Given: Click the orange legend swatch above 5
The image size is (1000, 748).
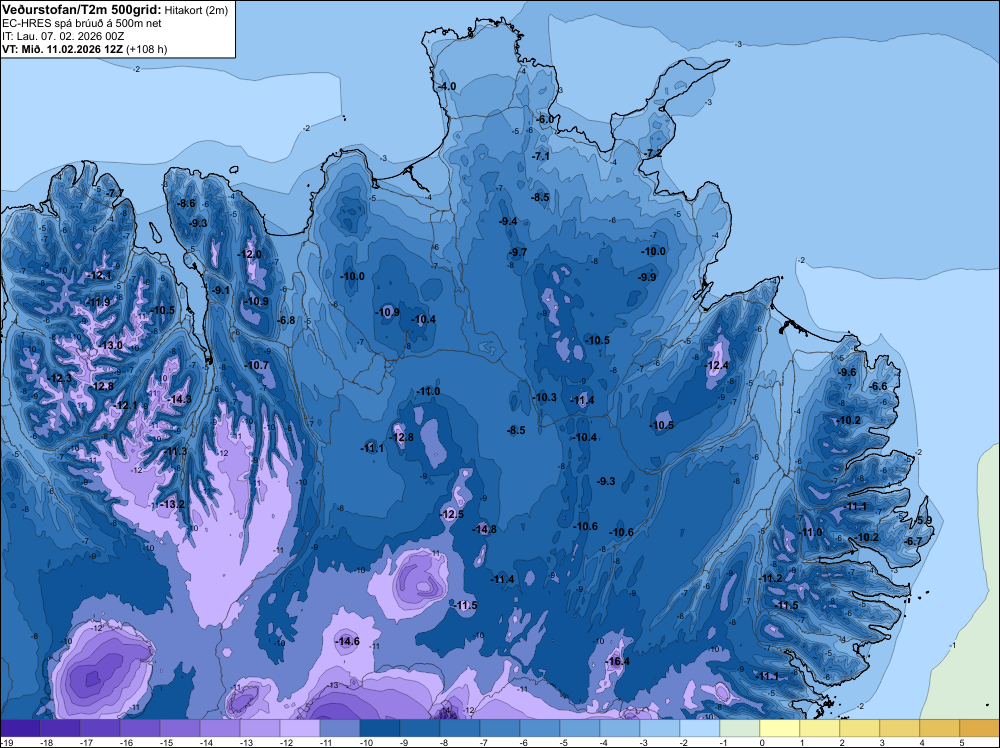Looking at the screenshot, I should pyautogui.click(x=980, y=728).
